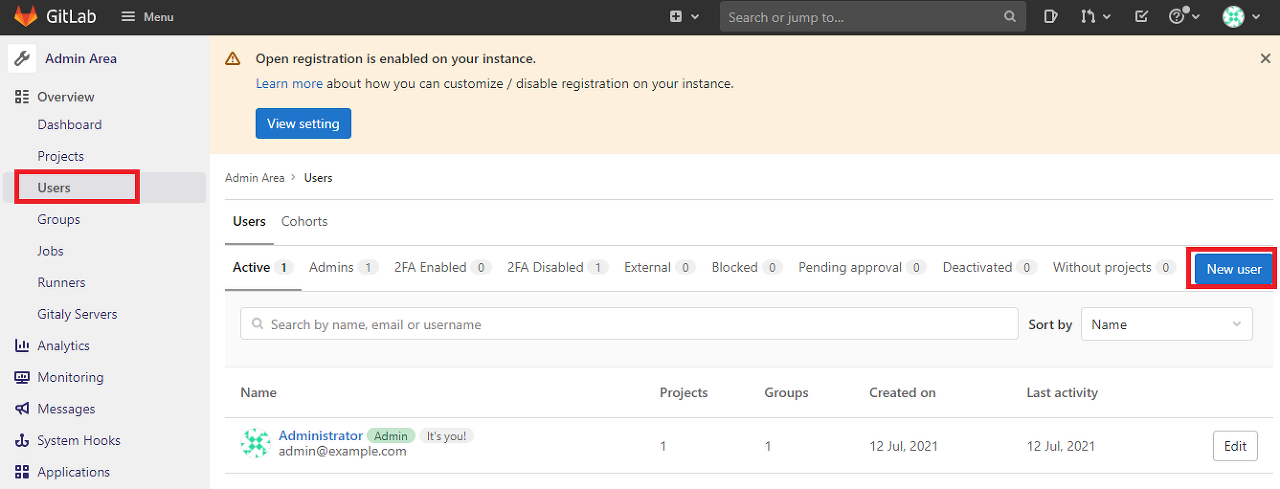Click Users in the breadcrumb

click(318, 178)
